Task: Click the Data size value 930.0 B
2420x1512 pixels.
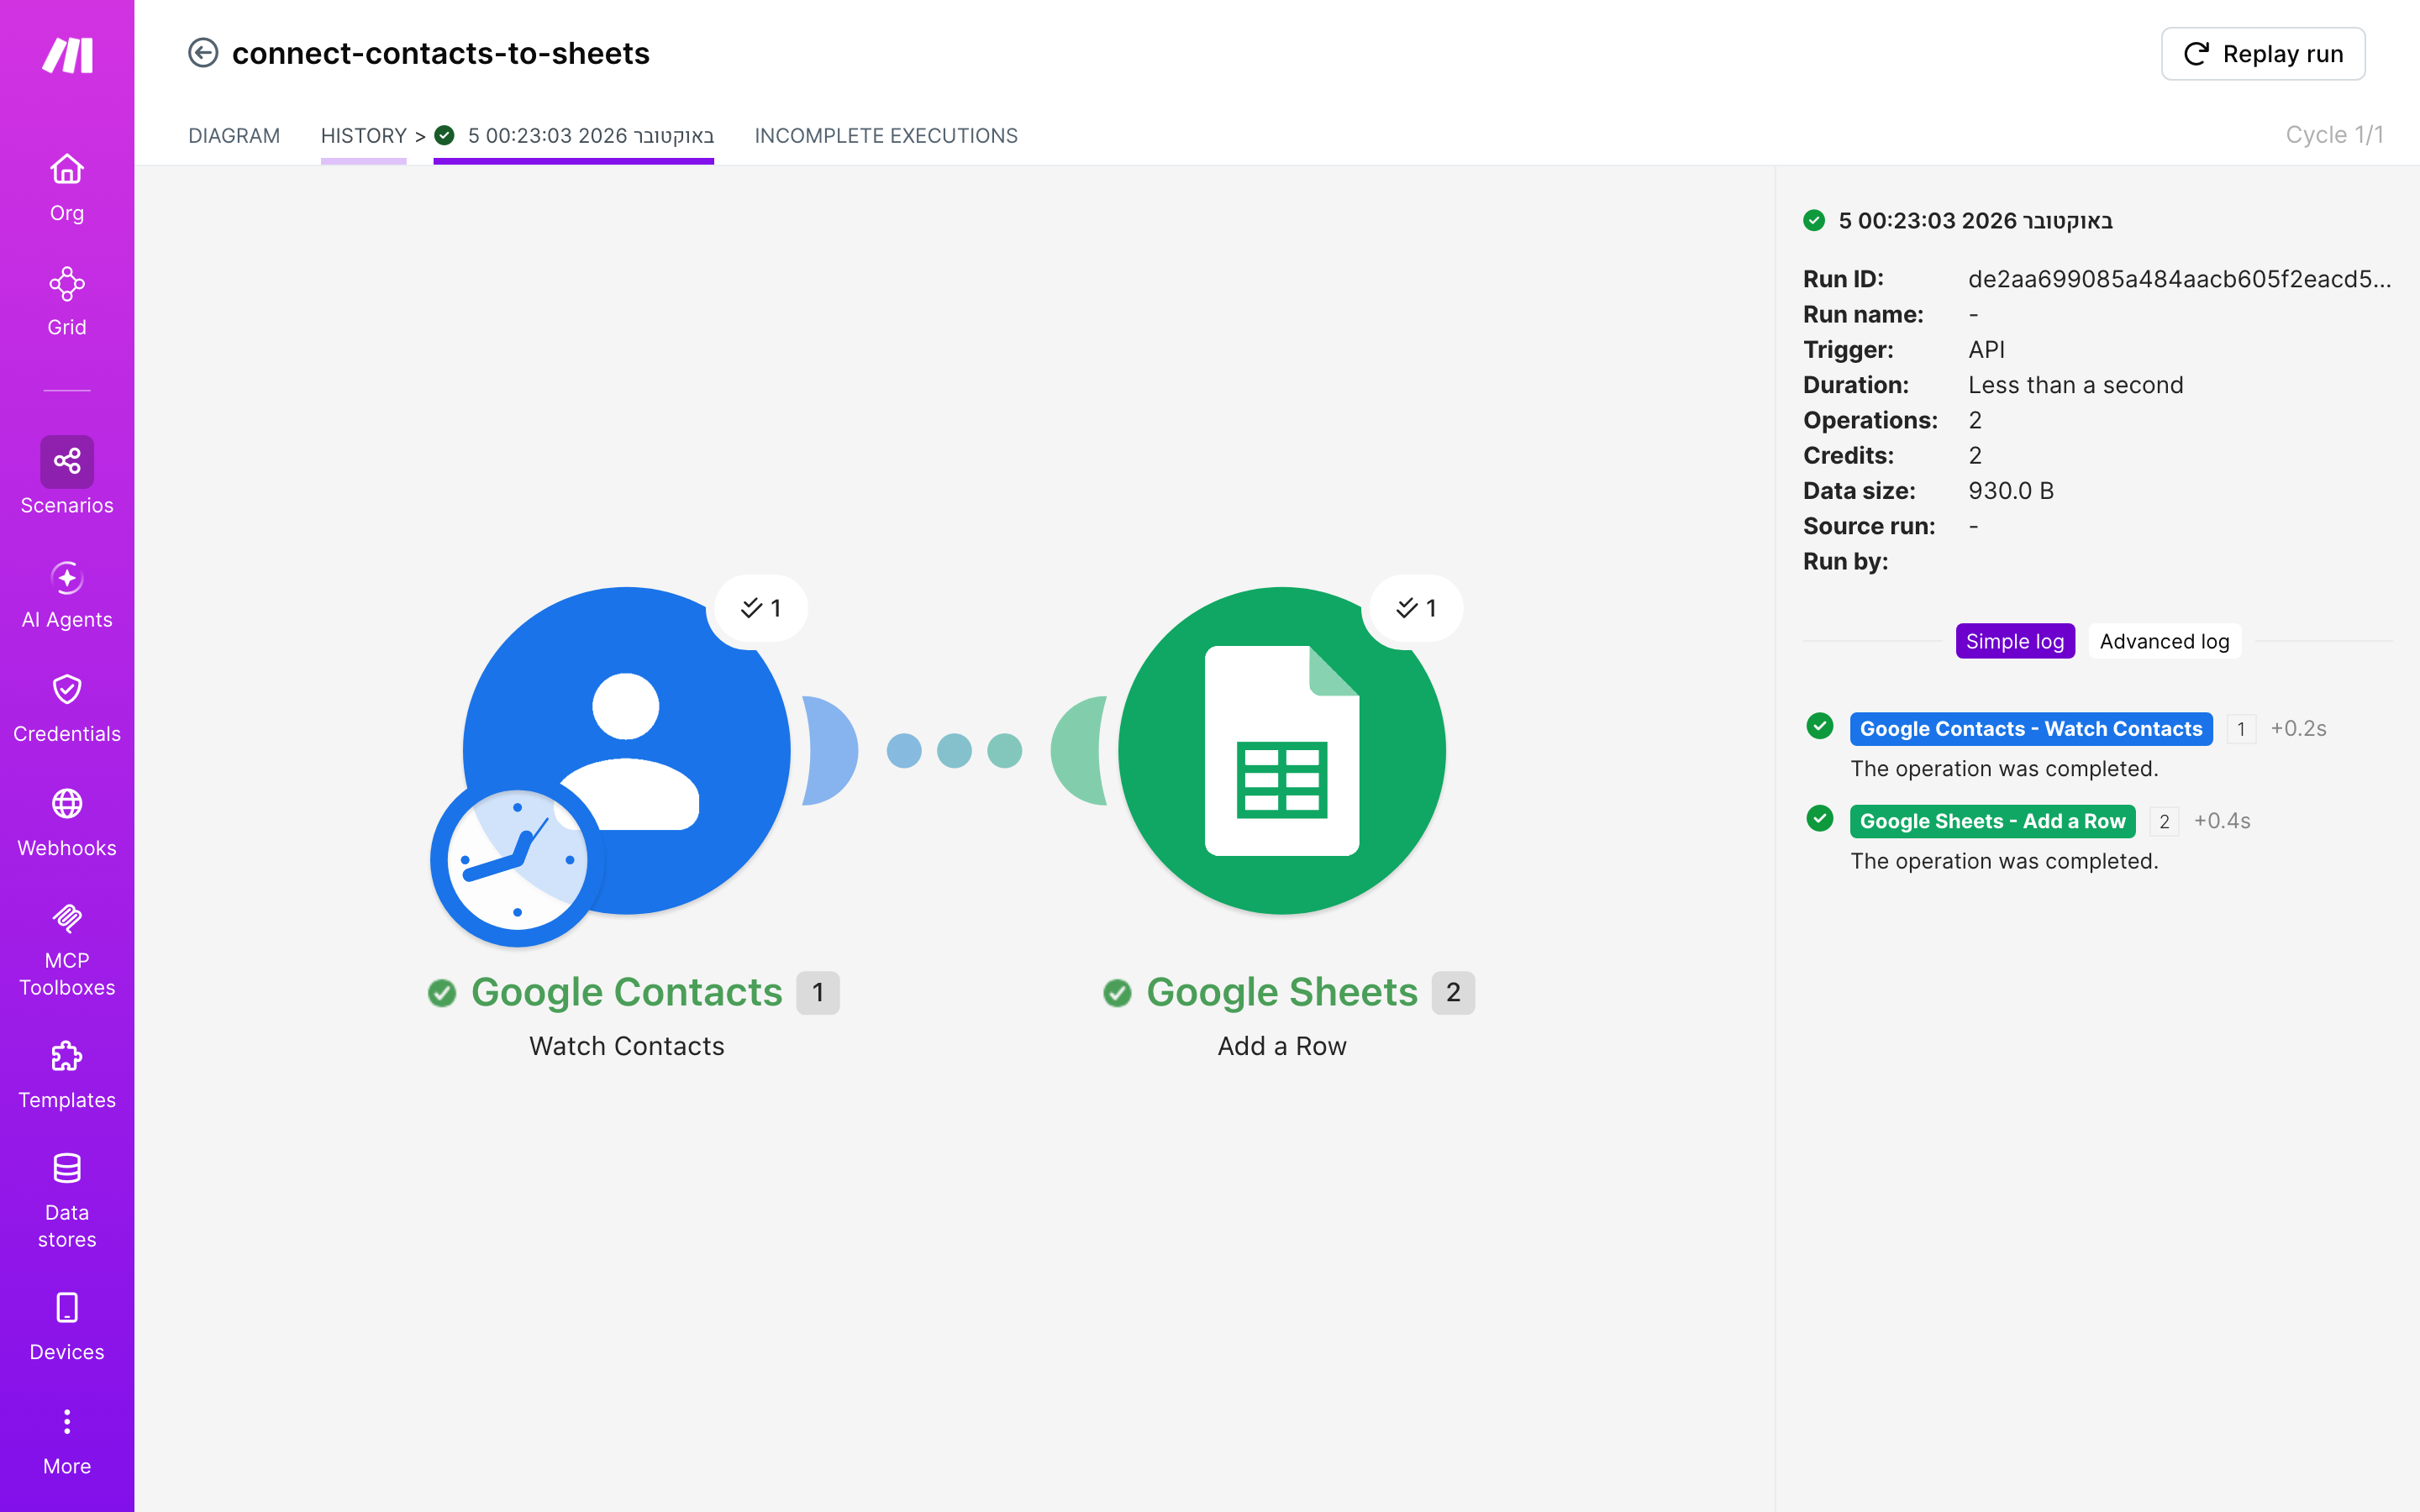Action: 2011,491
